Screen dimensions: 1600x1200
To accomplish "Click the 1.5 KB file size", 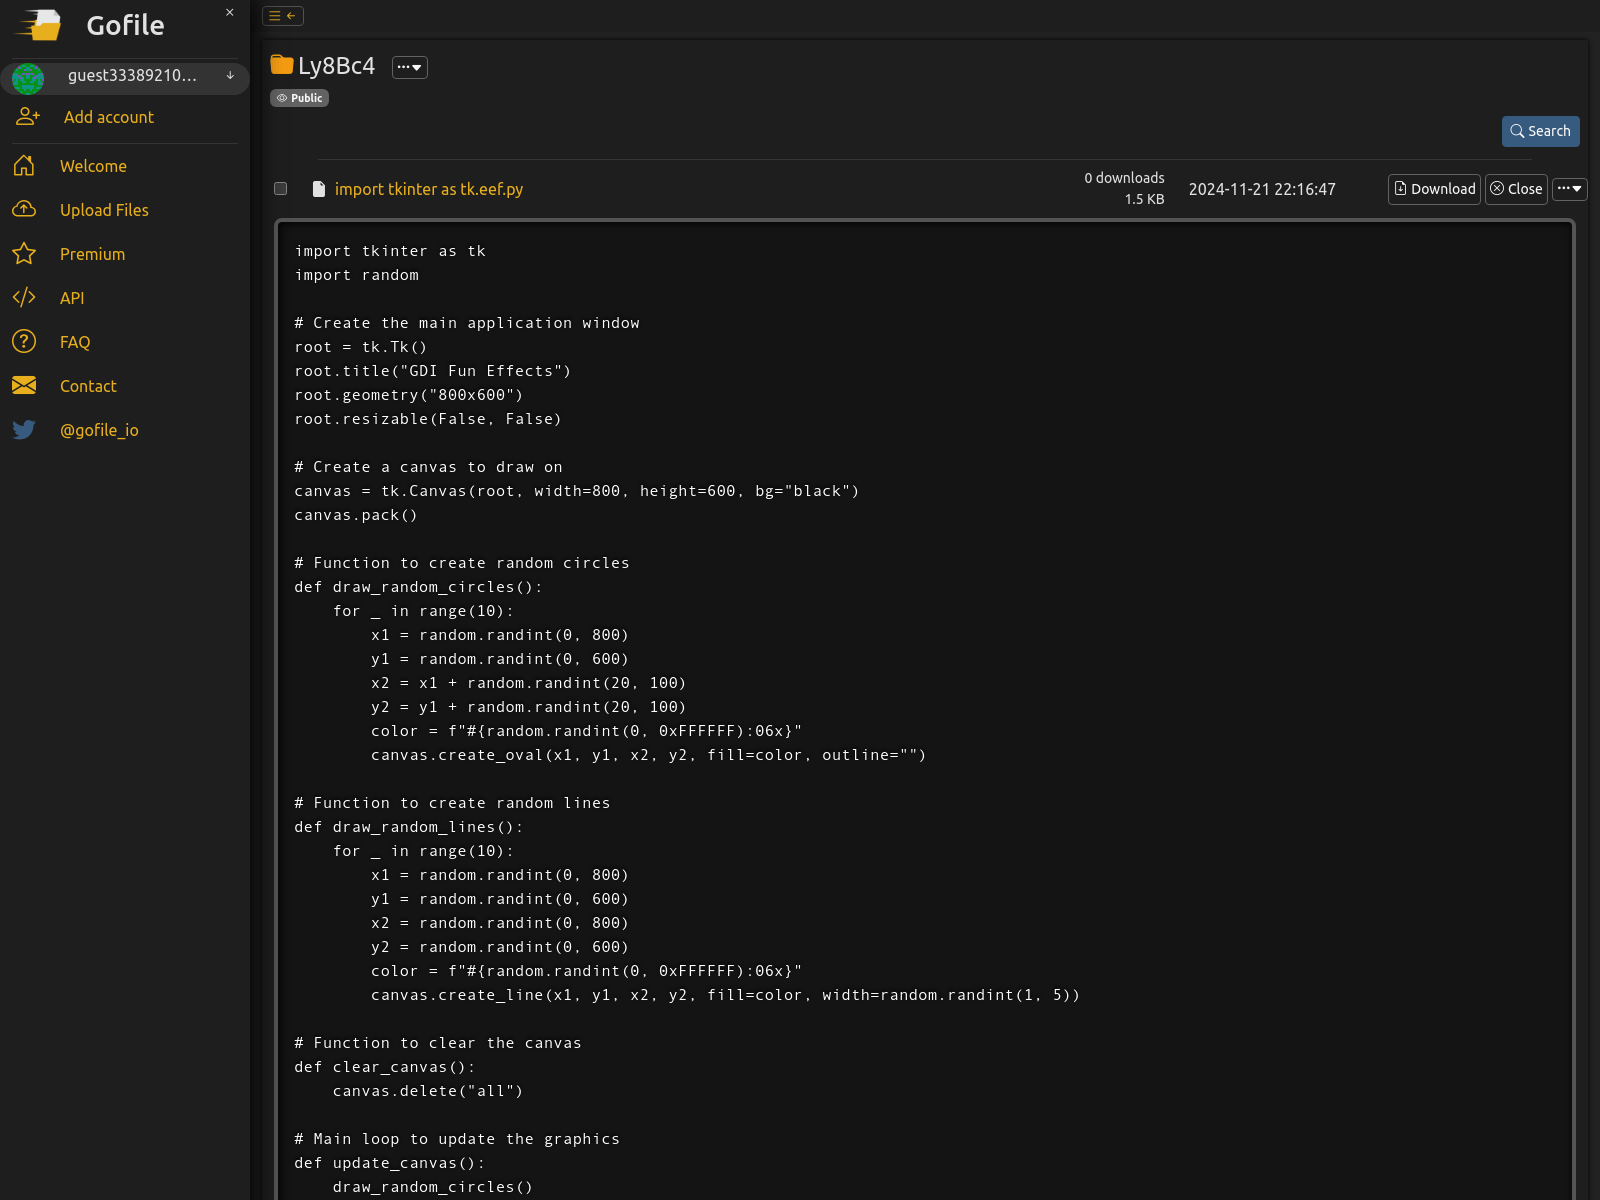I will tap(1145, 199).
